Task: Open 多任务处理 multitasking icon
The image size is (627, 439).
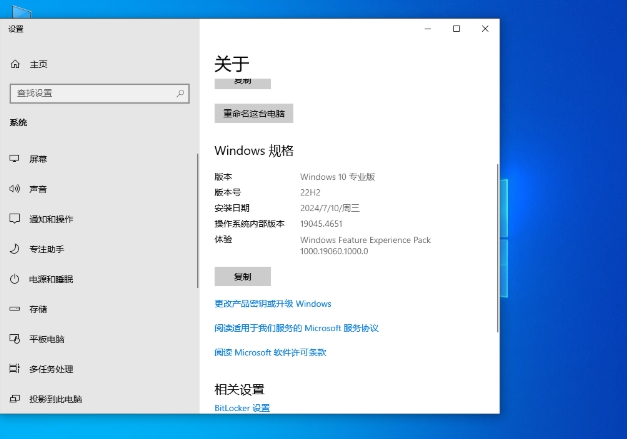Action: 15,369
